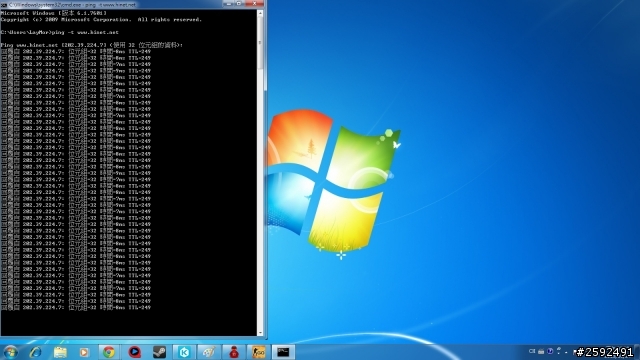Image resolution: width=640 pixels, height=360 pixels.
Task: Open Windows Explorer folder icon in taskbar
Action: [60, 352]
